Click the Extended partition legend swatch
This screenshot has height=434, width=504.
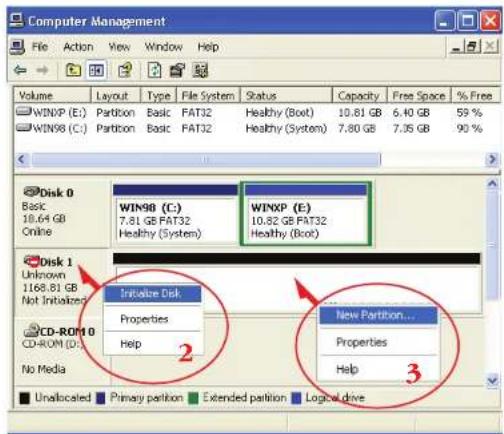[x=193, y=398]
